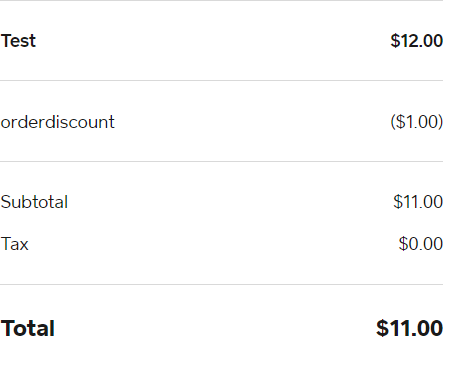Select the $11.00 subtotal amount

pos(418,202)
